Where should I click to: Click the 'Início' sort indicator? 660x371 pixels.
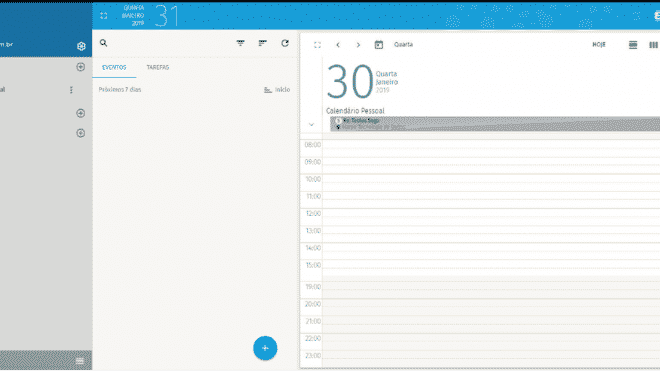(x=277, y=90)
